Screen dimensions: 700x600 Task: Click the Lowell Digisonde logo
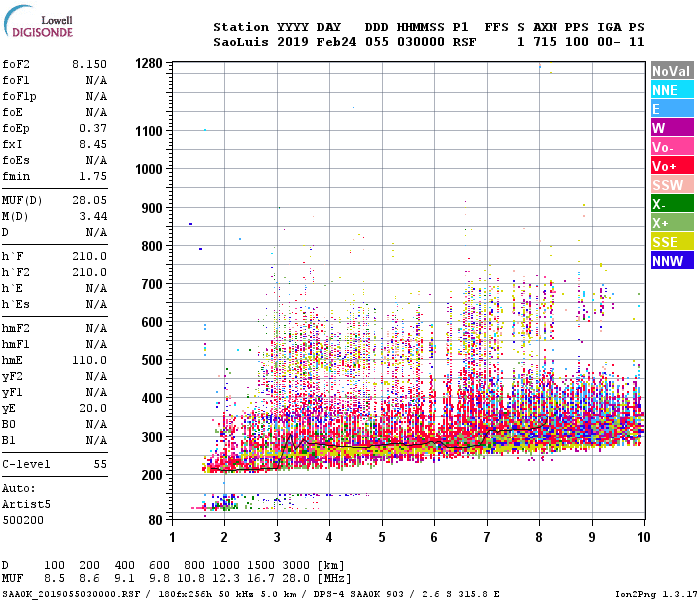[38, 22]
